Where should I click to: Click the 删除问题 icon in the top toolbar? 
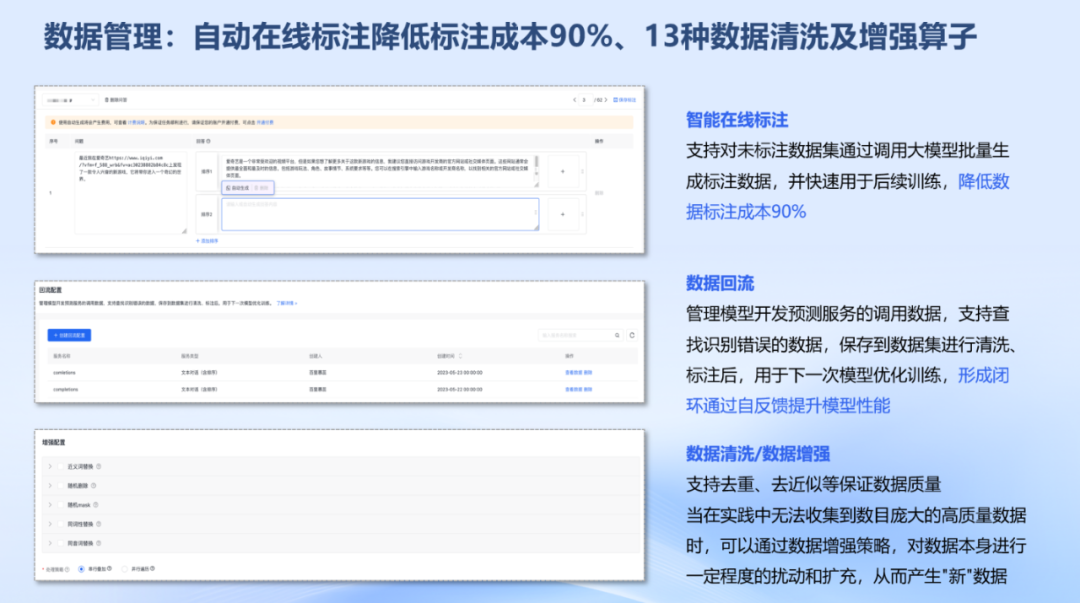pos(106,98)
